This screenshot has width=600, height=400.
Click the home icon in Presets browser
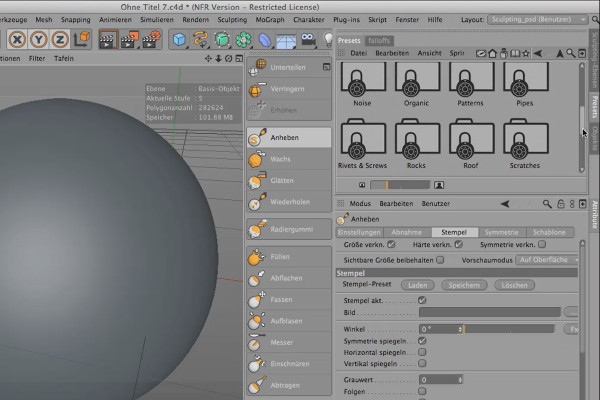point(492,54)
